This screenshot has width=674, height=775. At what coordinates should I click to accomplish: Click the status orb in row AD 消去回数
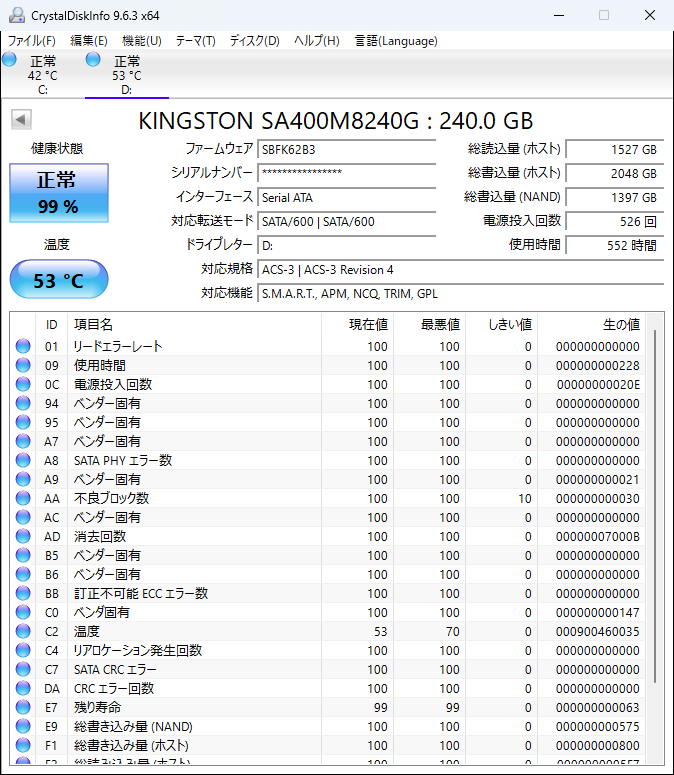[23, 536]
